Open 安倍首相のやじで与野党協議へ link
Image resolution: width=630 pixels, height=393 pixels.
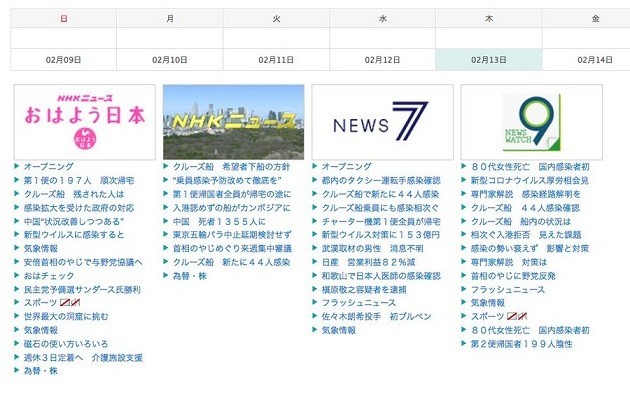[x=83, y=262]
